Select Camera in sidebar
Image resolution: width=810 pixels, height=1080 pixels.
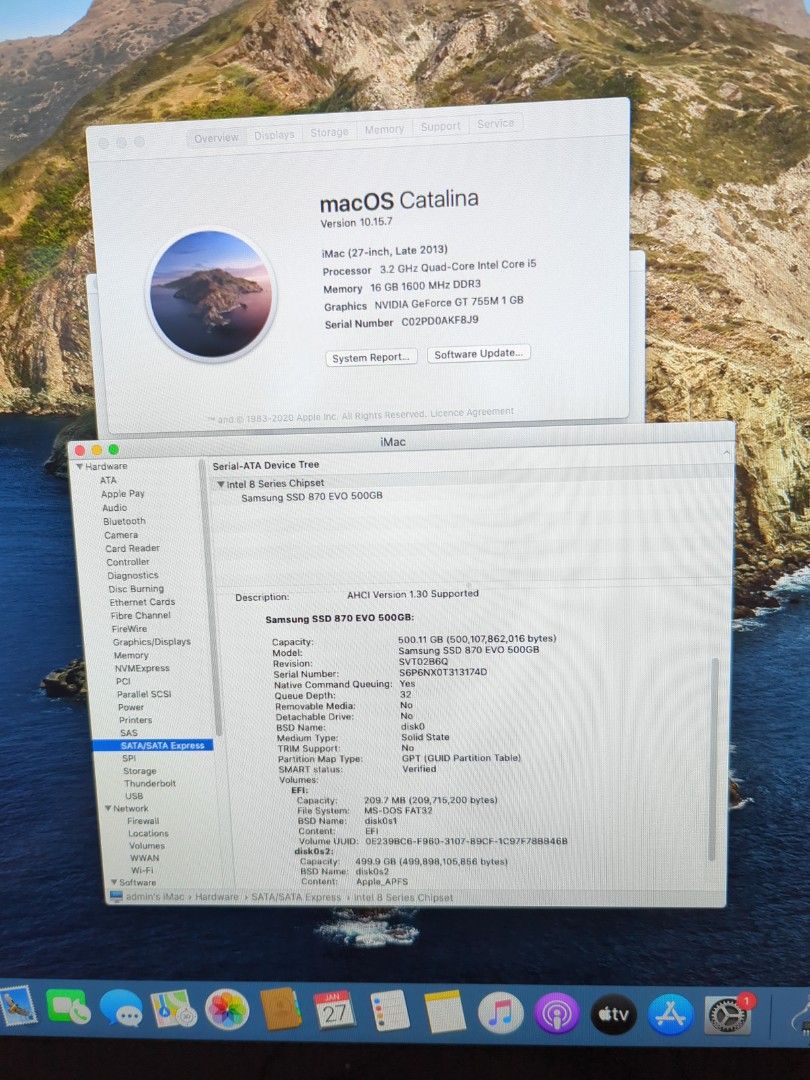[121, 535]
